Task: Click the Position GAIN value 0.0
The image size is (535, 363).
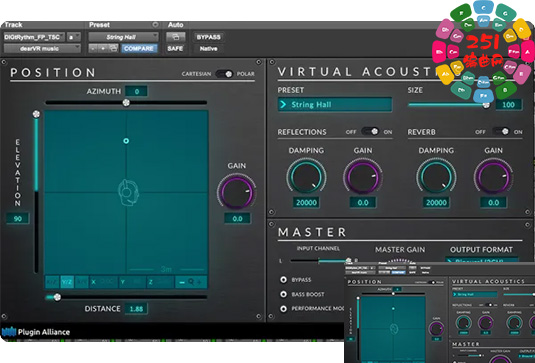Action: (237, 218)
